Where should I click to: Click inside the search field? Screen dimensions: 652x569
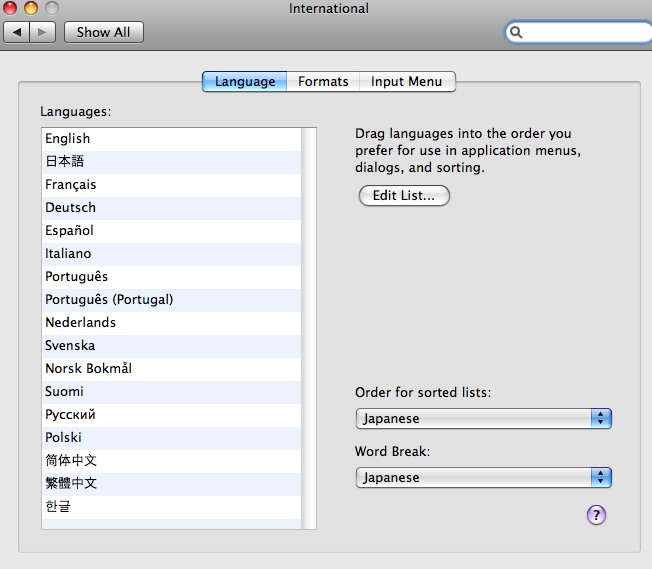tap(585, 32)
